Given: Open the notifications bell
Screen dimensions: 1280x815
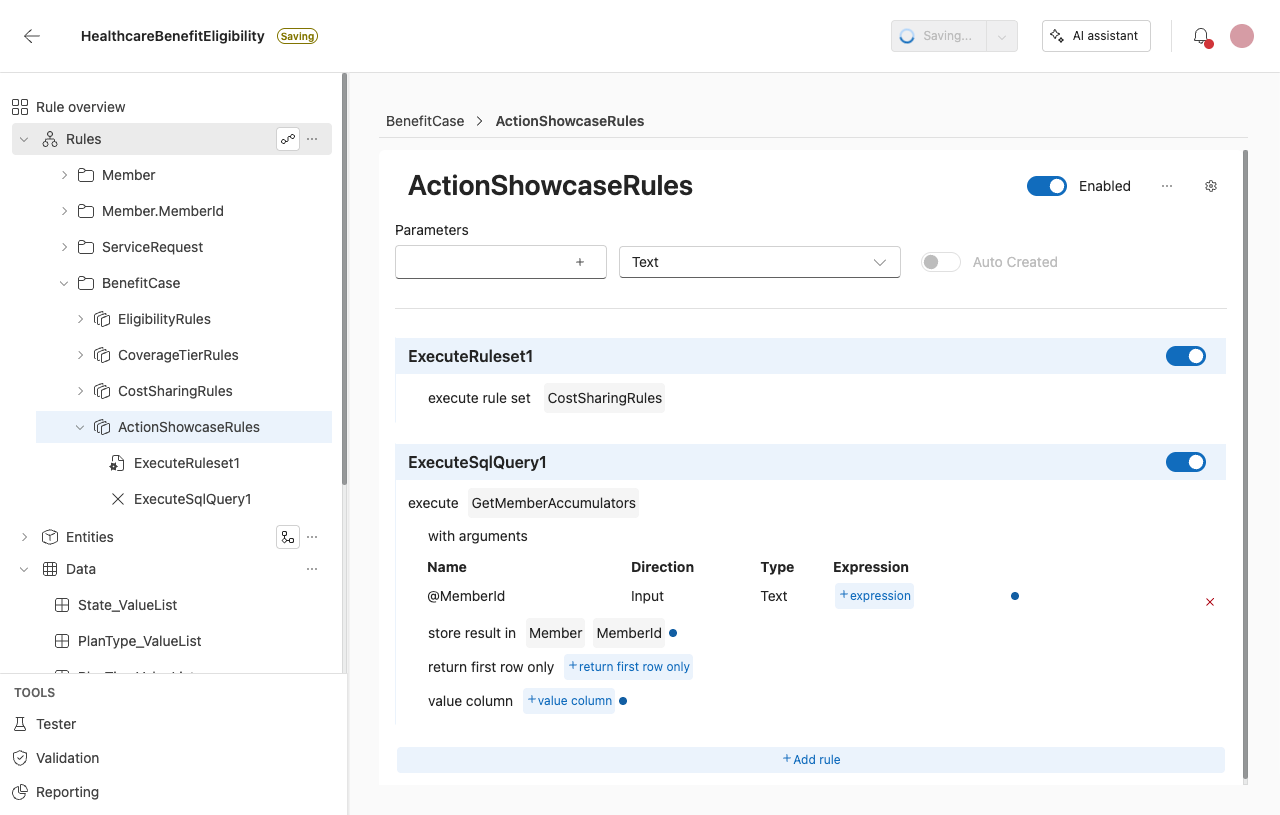Looking at the screenshot, I should click(1201, 36).
